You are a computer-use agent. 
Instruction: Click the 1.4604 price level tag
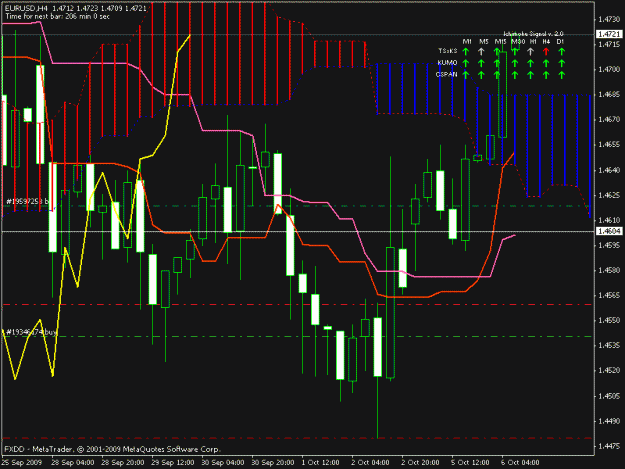609,231
